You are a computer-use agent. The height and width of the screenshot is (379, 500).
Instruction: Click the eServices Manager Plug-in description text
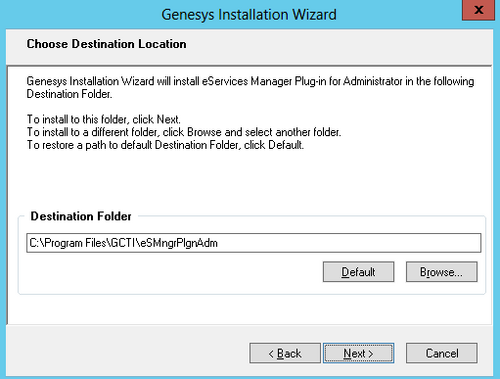(250, 87)
